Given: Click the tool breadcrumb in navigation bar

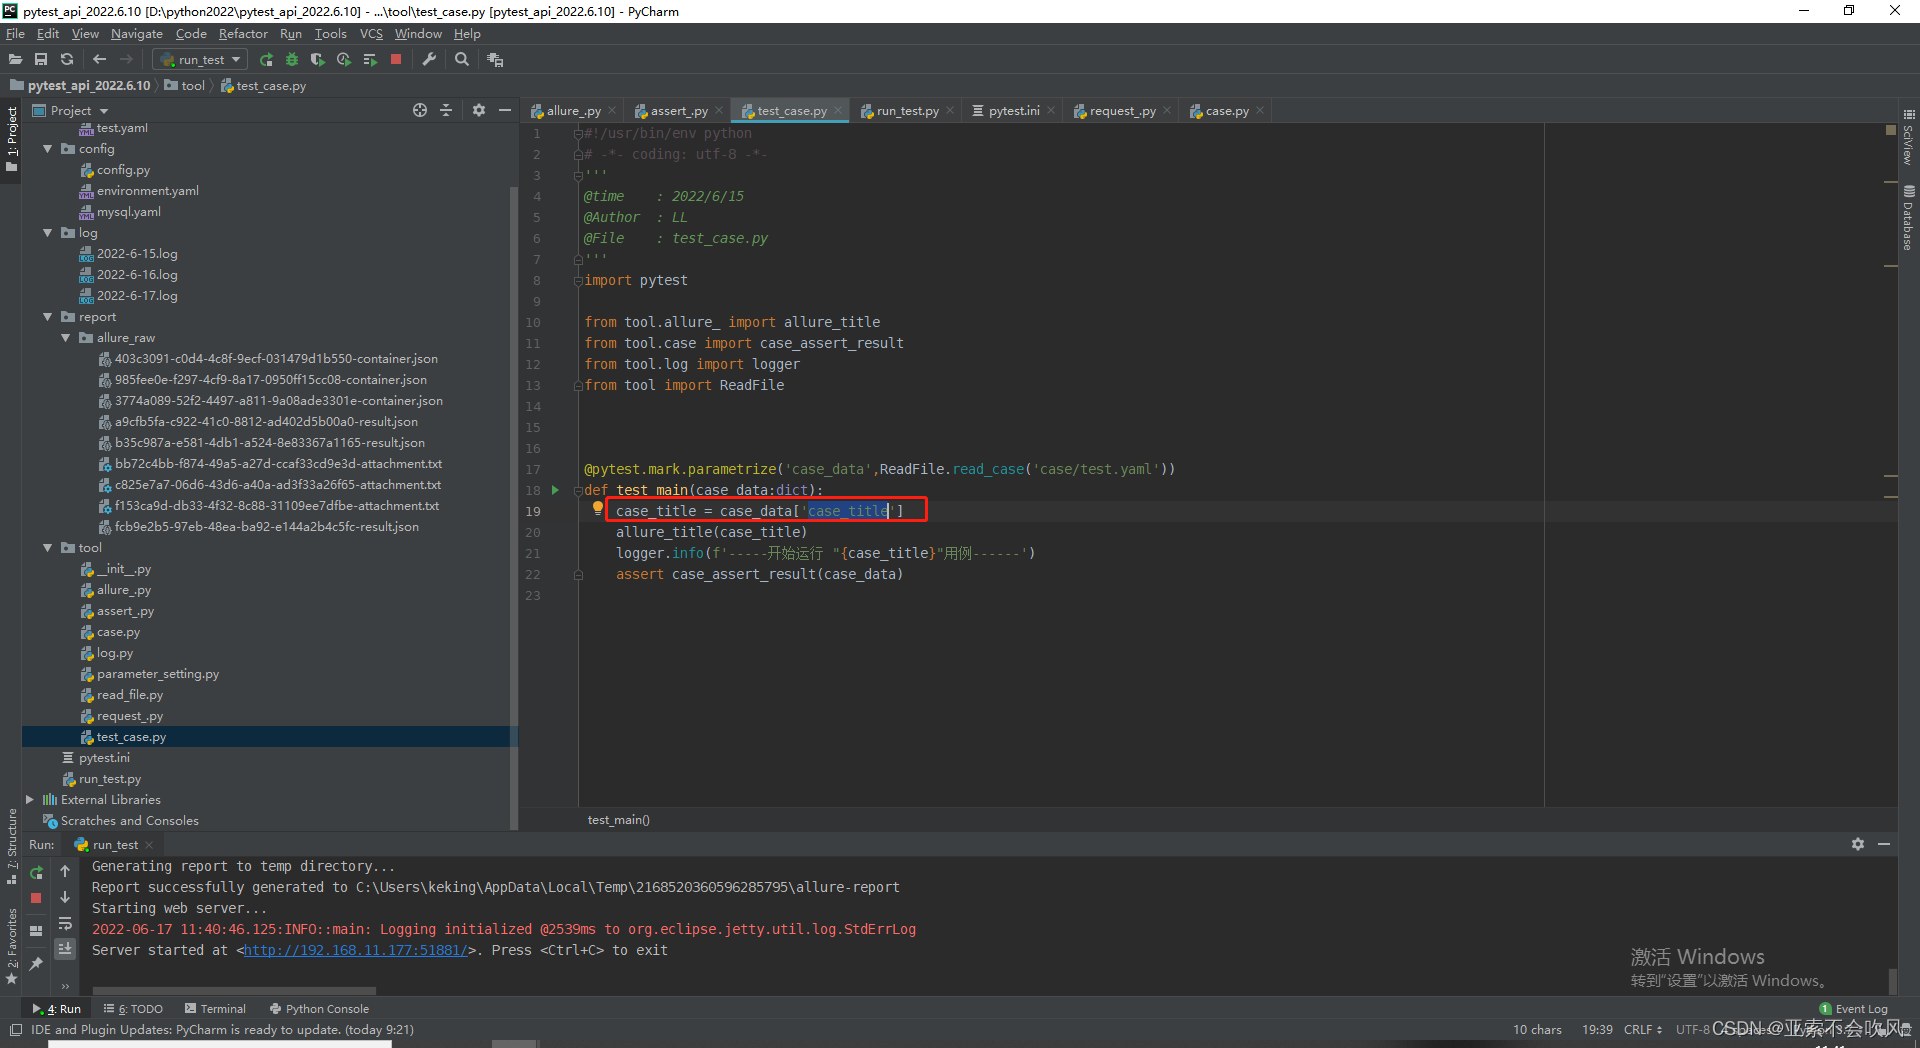Looking at the screenshot, I should click(185, 86).
